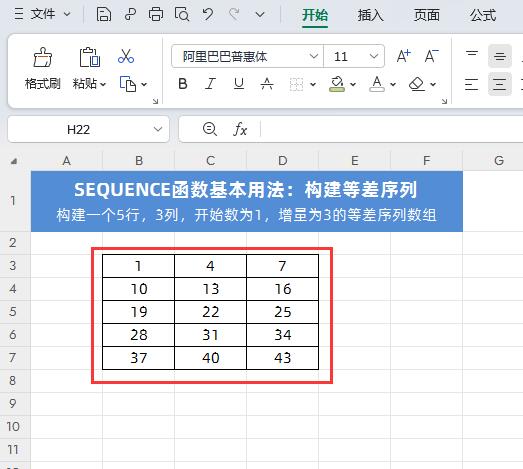
Task: Expand the Name Box dropdown arrow
Action: point(158,129)
